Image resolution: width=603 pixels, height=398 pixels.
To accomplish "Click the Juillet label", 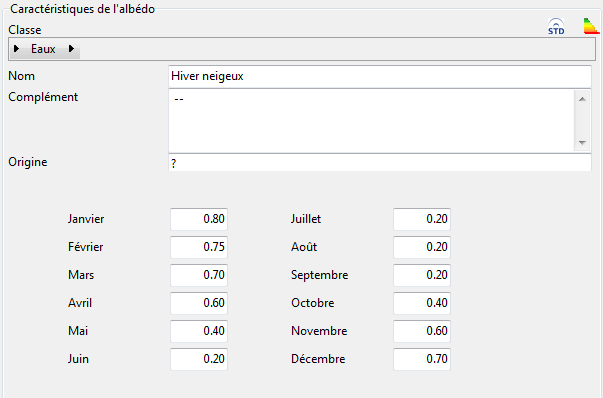I will 306,219.
